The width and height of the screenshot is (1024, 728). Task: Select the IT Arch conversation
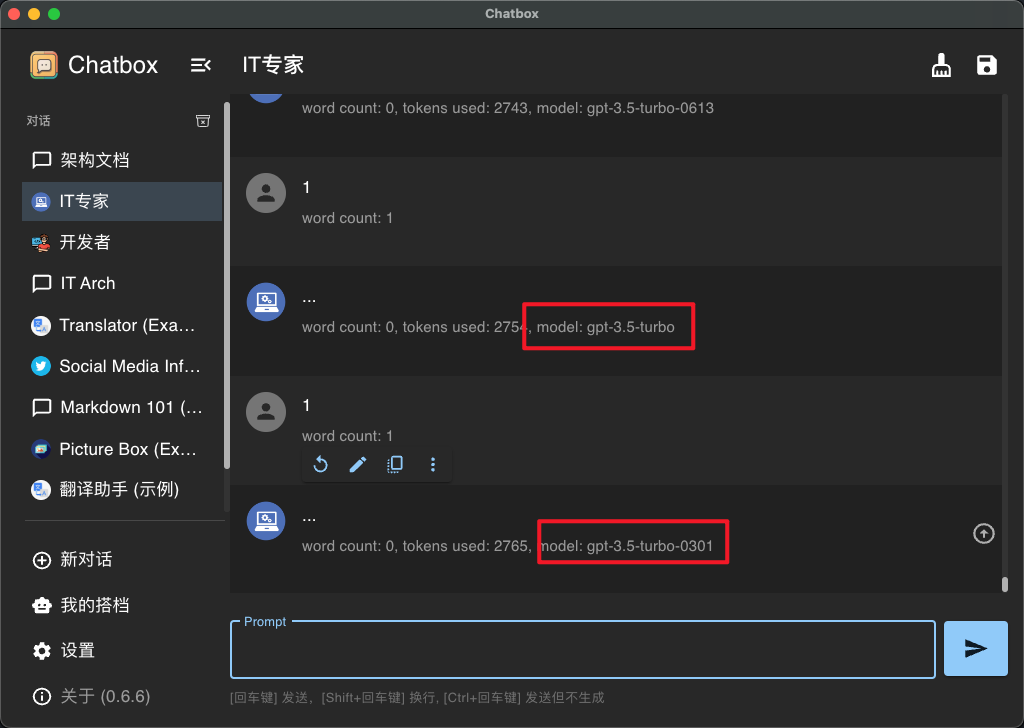point(100,283)
